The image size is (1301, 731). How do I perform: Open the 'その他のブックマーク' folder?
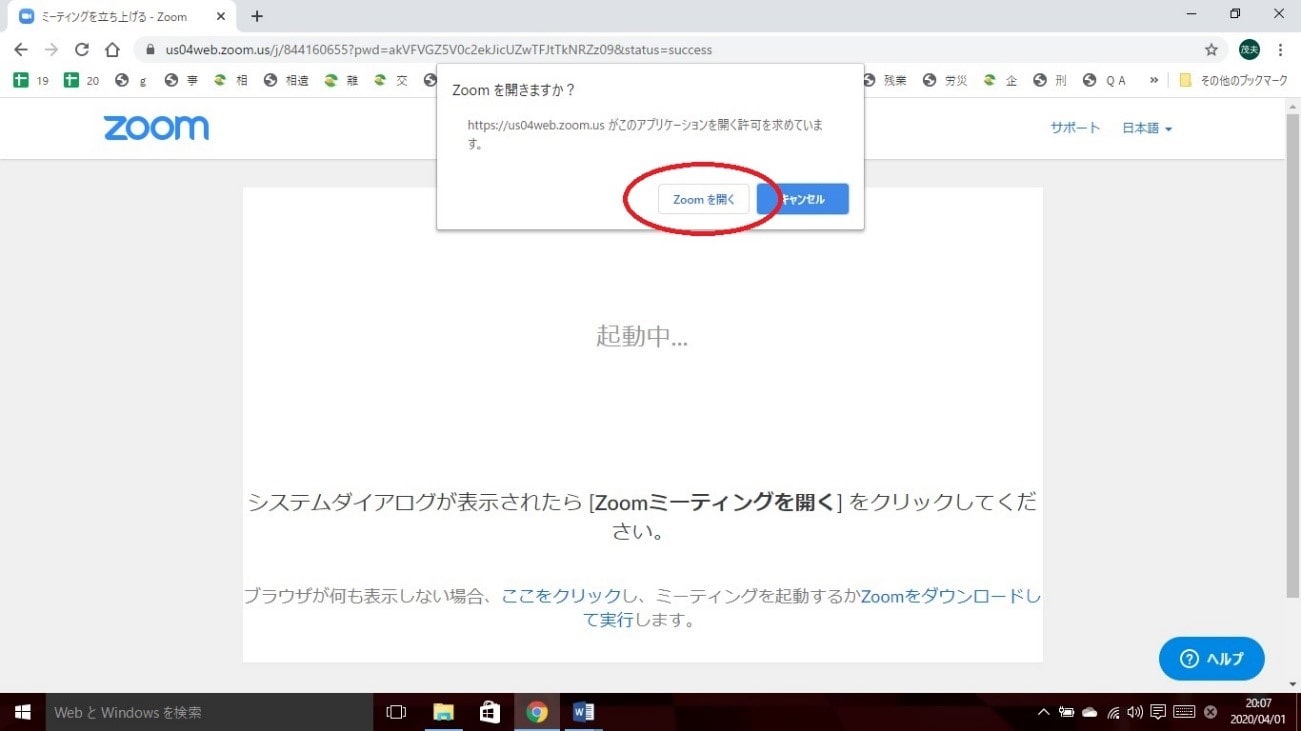point(1233,81)
